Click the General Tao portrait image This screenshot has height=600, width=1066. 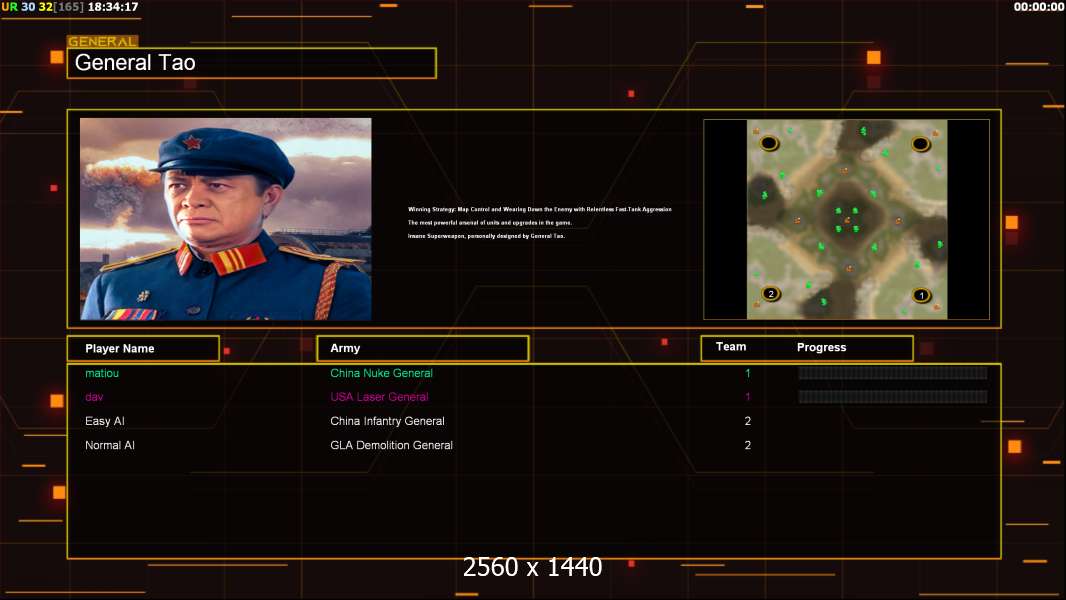226,219
